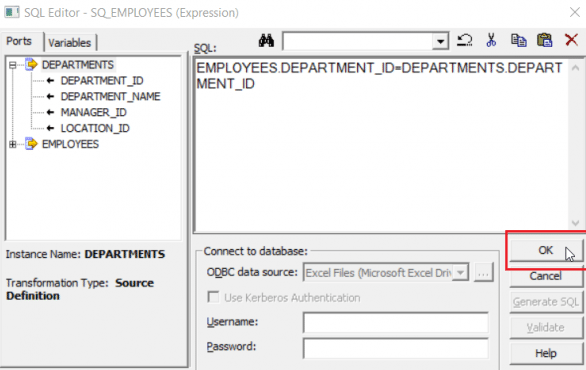Close the SQL Editor window
586x370 pixels.
575,12
